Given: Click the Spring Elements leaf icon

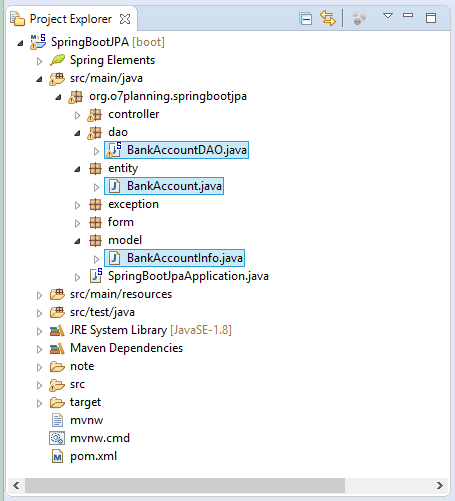Looking at the screenshot, I should coord(57,60).
